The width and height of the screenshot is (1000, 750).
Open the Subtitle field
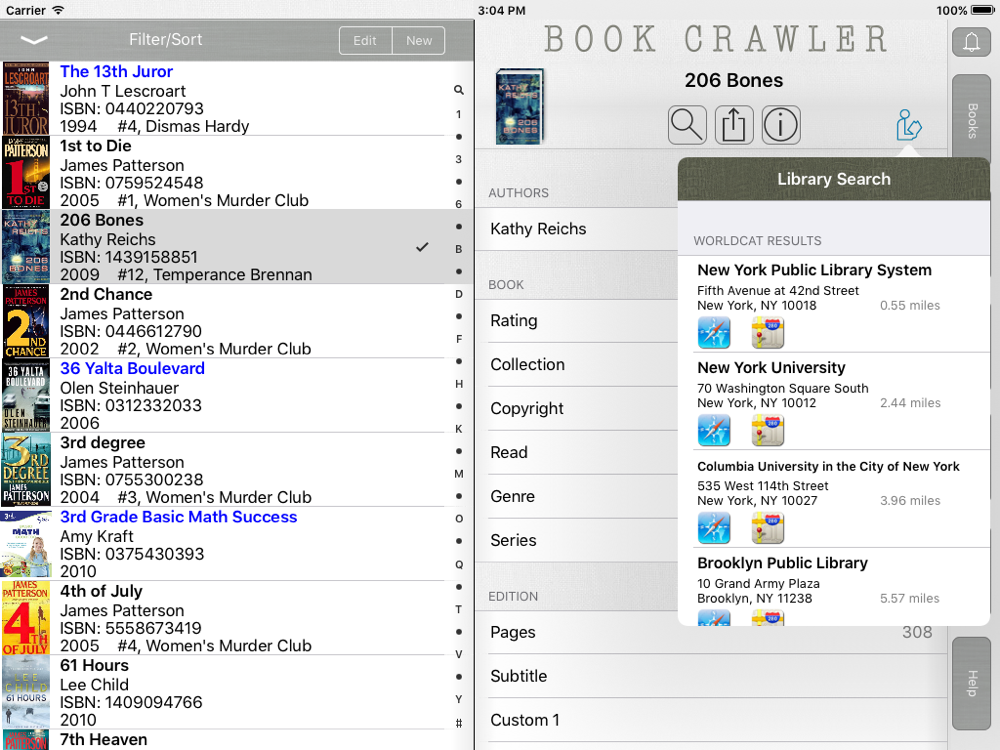tap(711, 677)
